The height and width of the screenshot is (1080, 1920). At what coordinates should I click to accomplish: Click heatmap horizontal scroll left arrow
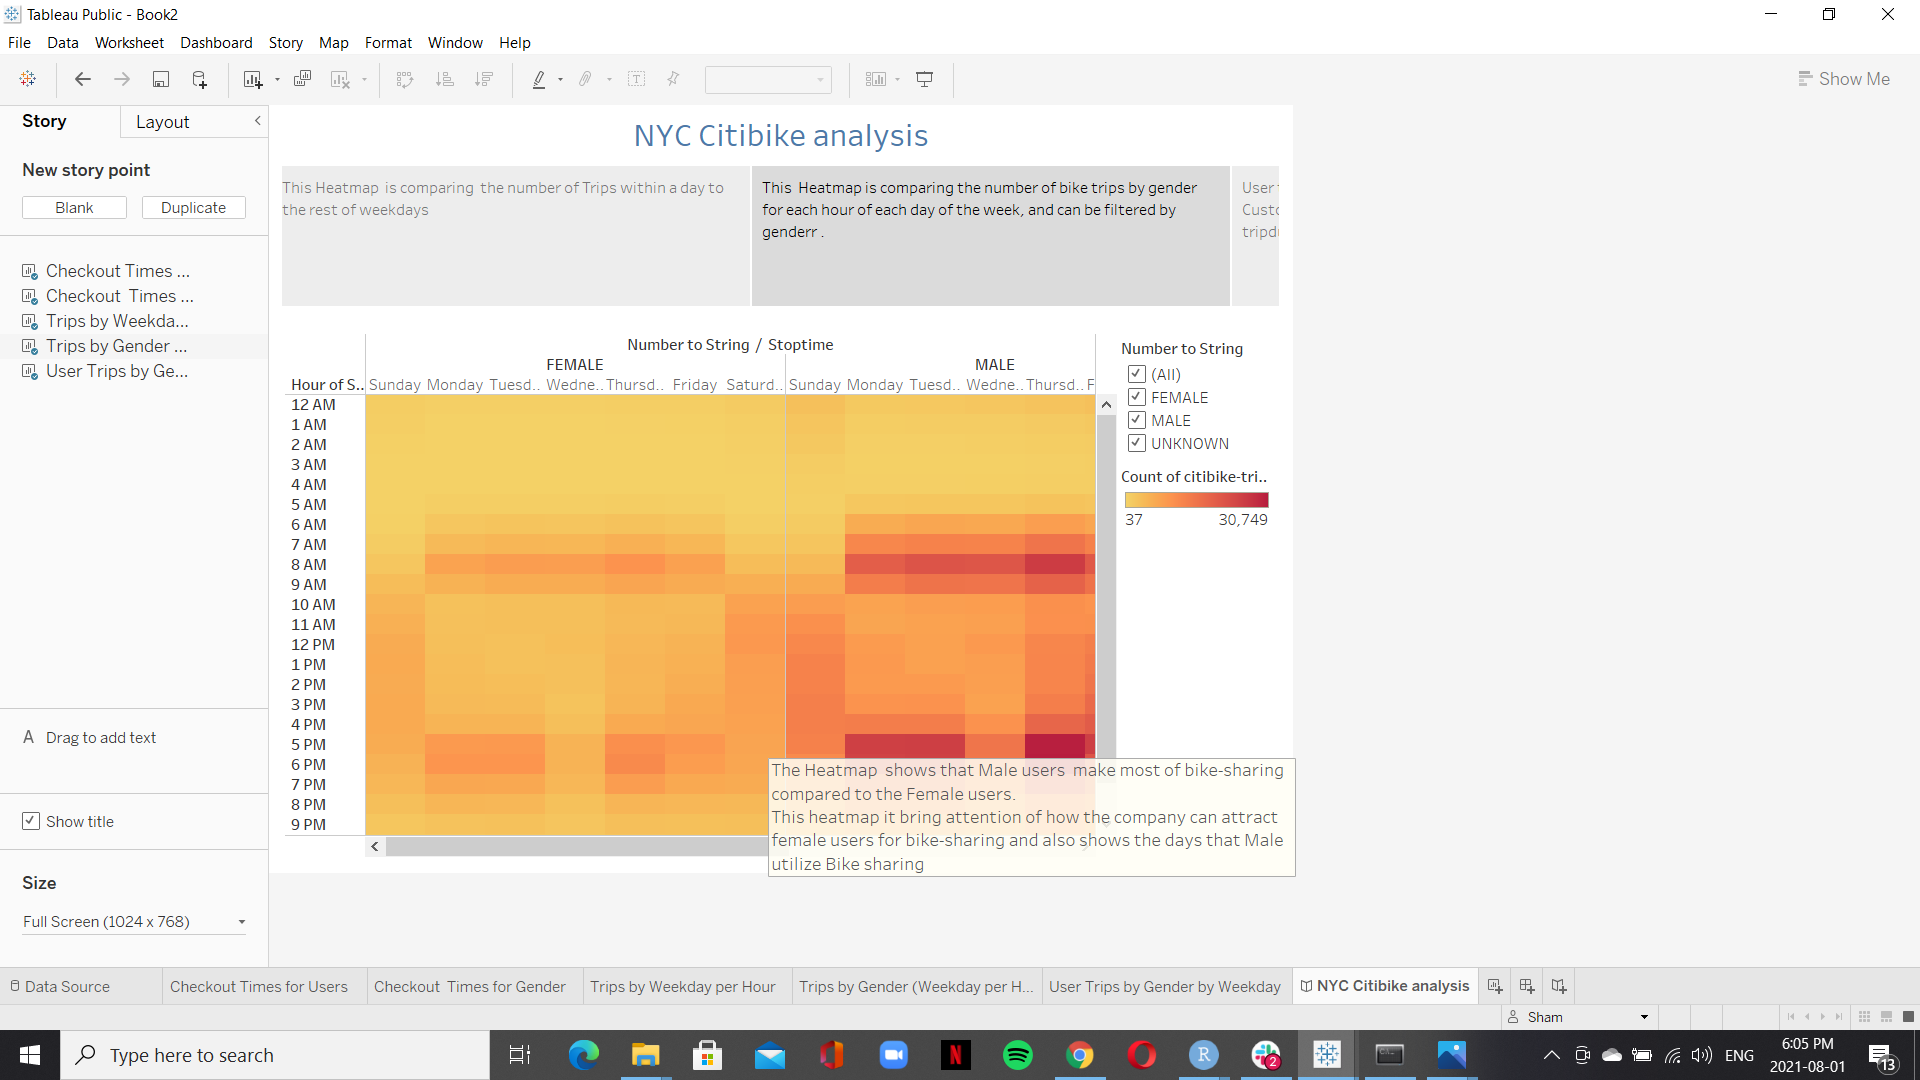(375, 847)
